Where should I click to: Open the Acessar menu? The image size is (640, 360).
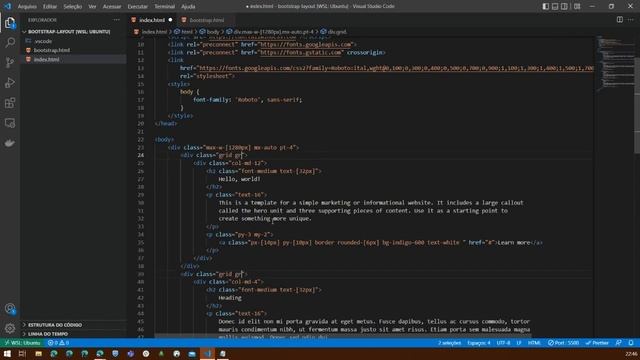point(112,7)
